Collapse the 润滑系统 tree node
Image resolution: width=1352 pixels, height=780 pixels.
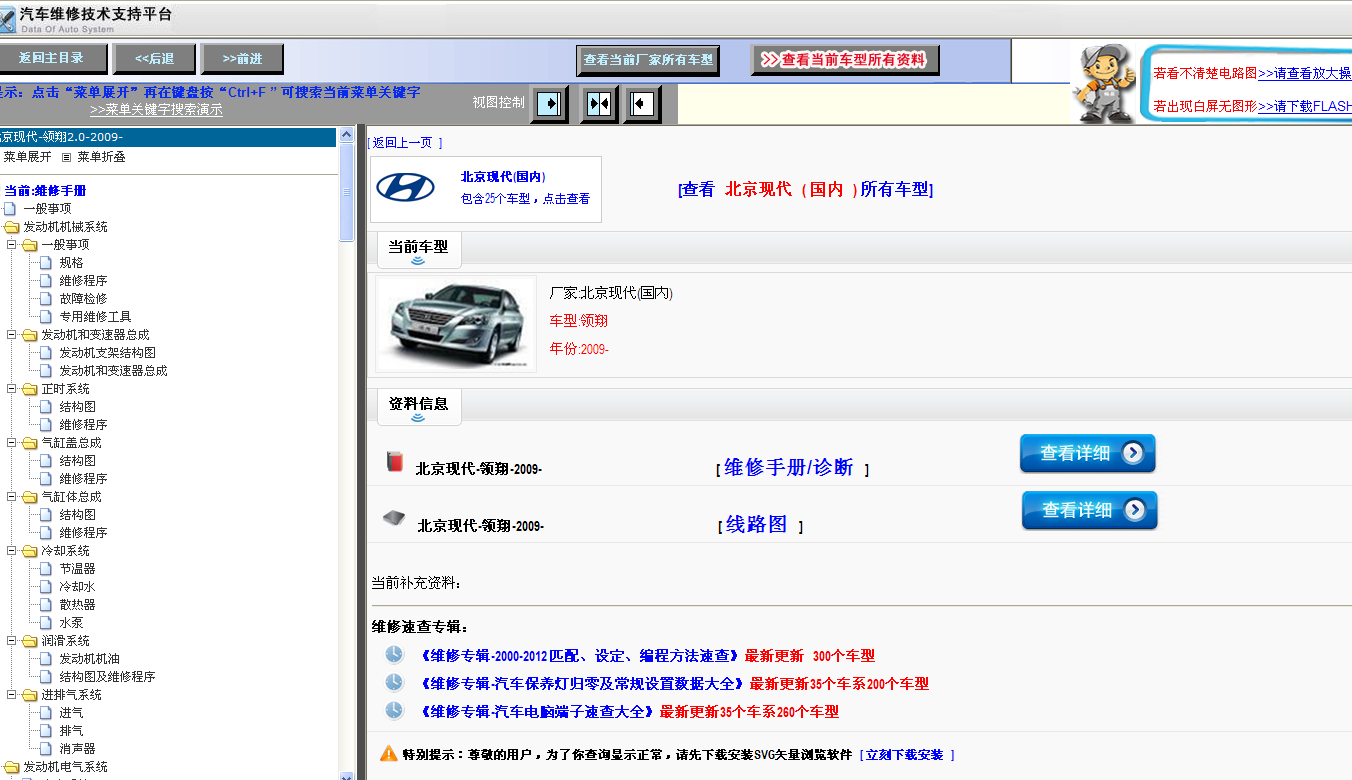pos(12,641)
